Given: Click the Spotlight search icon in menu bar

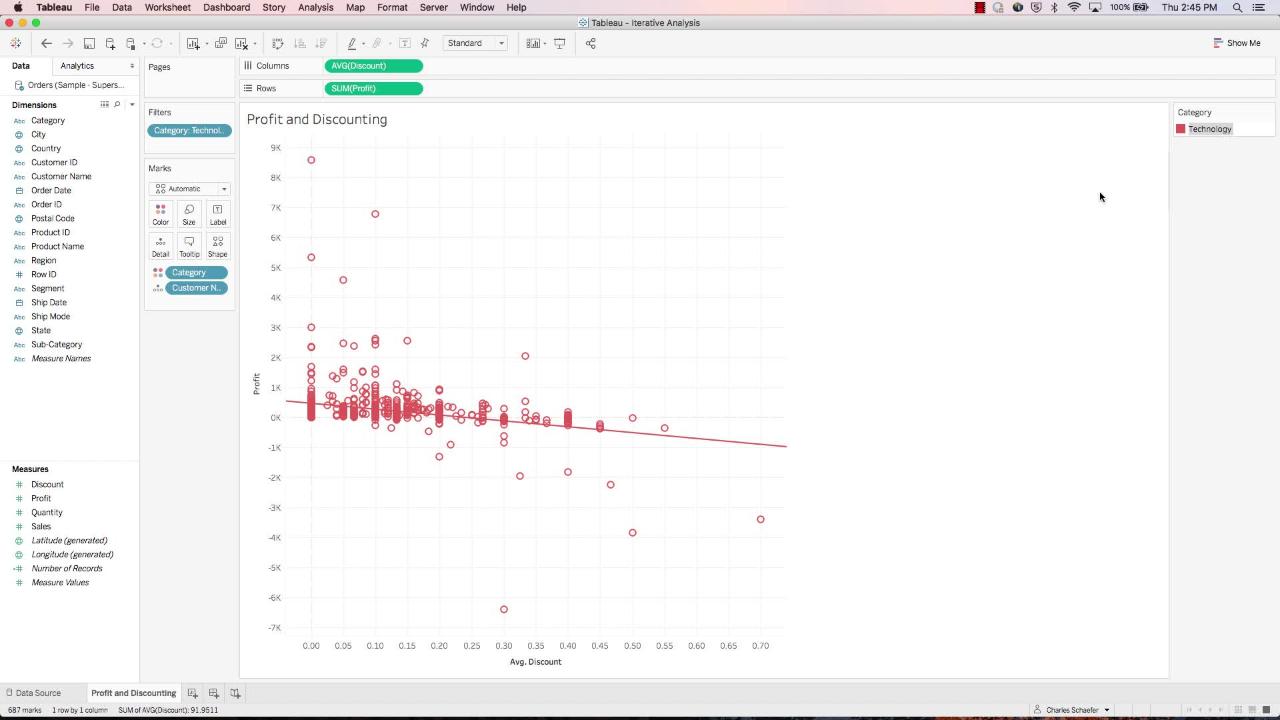Looking at the screenshot, I should point(1237,7).
